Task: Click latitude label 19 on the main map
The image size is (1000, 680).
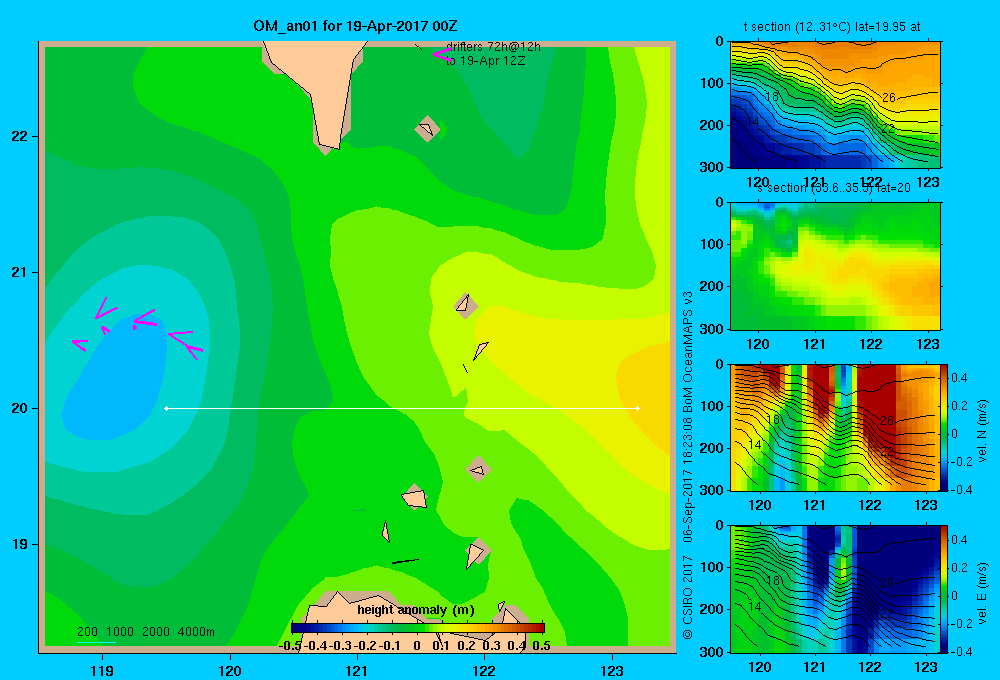Action: coord(20,544)
